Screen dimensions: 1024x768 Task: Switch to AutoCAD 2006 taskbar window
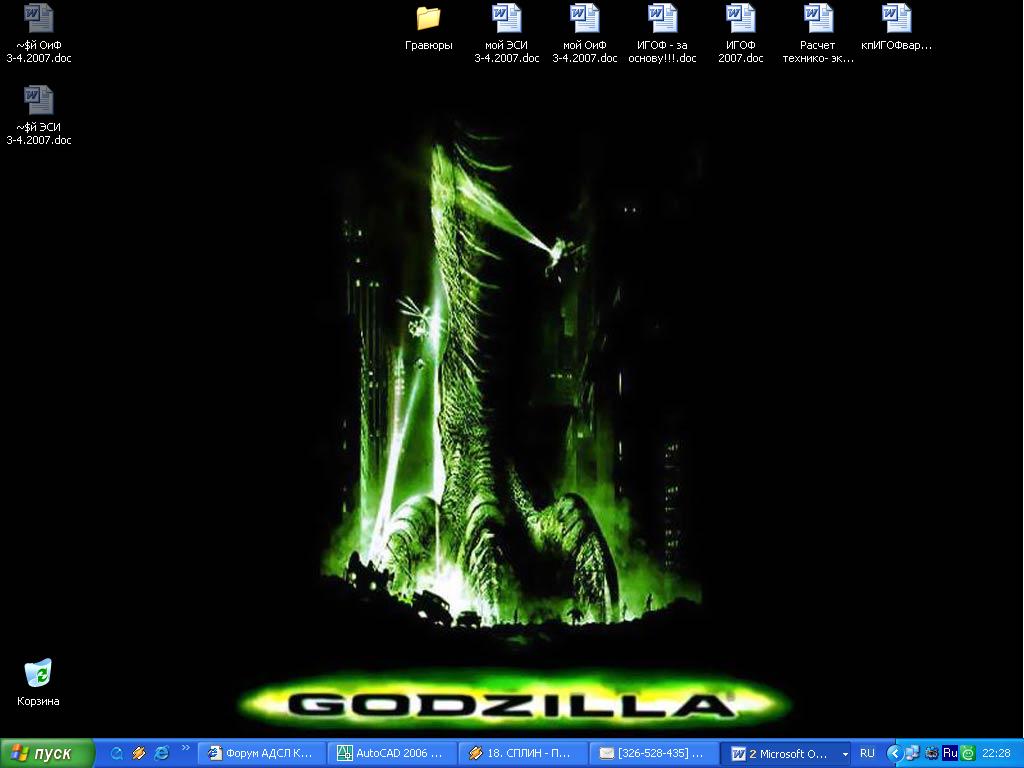[393, 753]
